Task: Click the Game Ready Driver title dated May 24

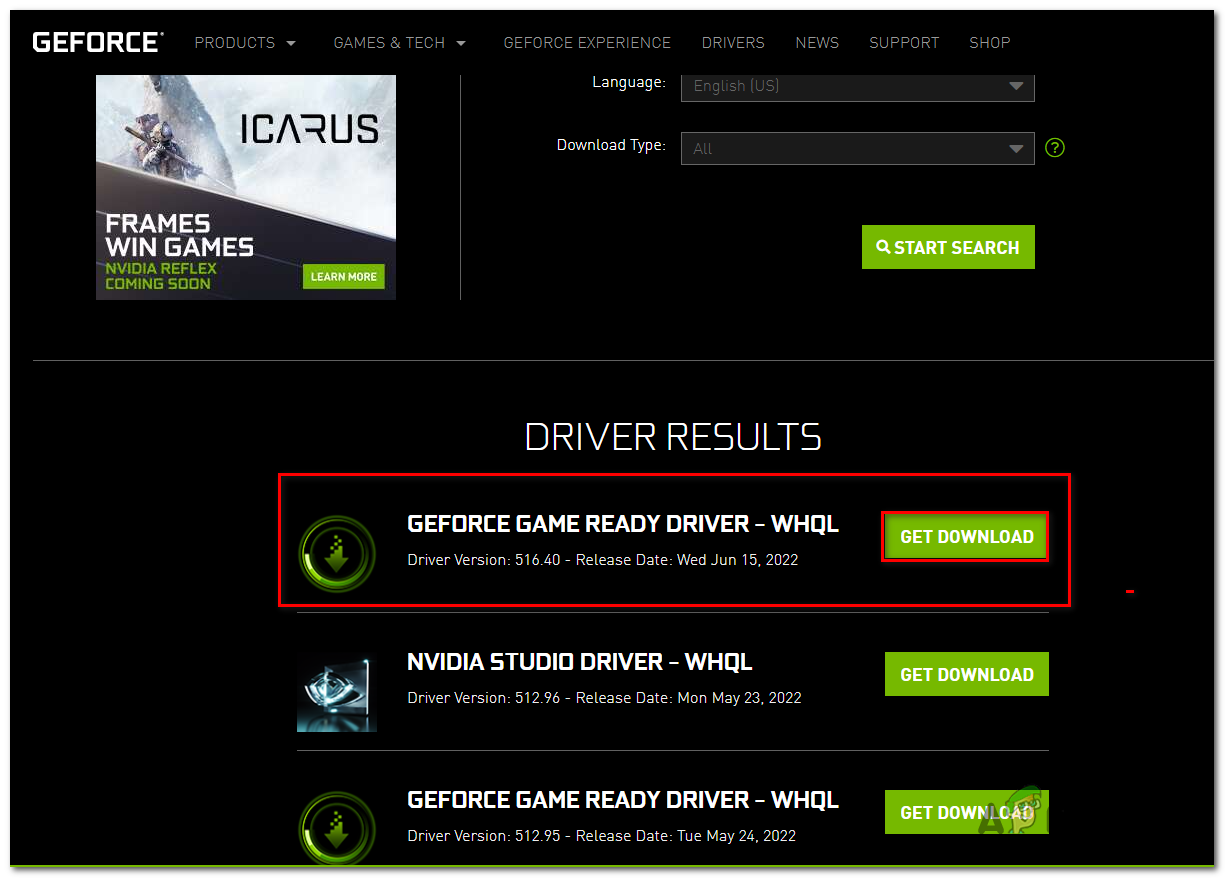Action: (623, 800)
